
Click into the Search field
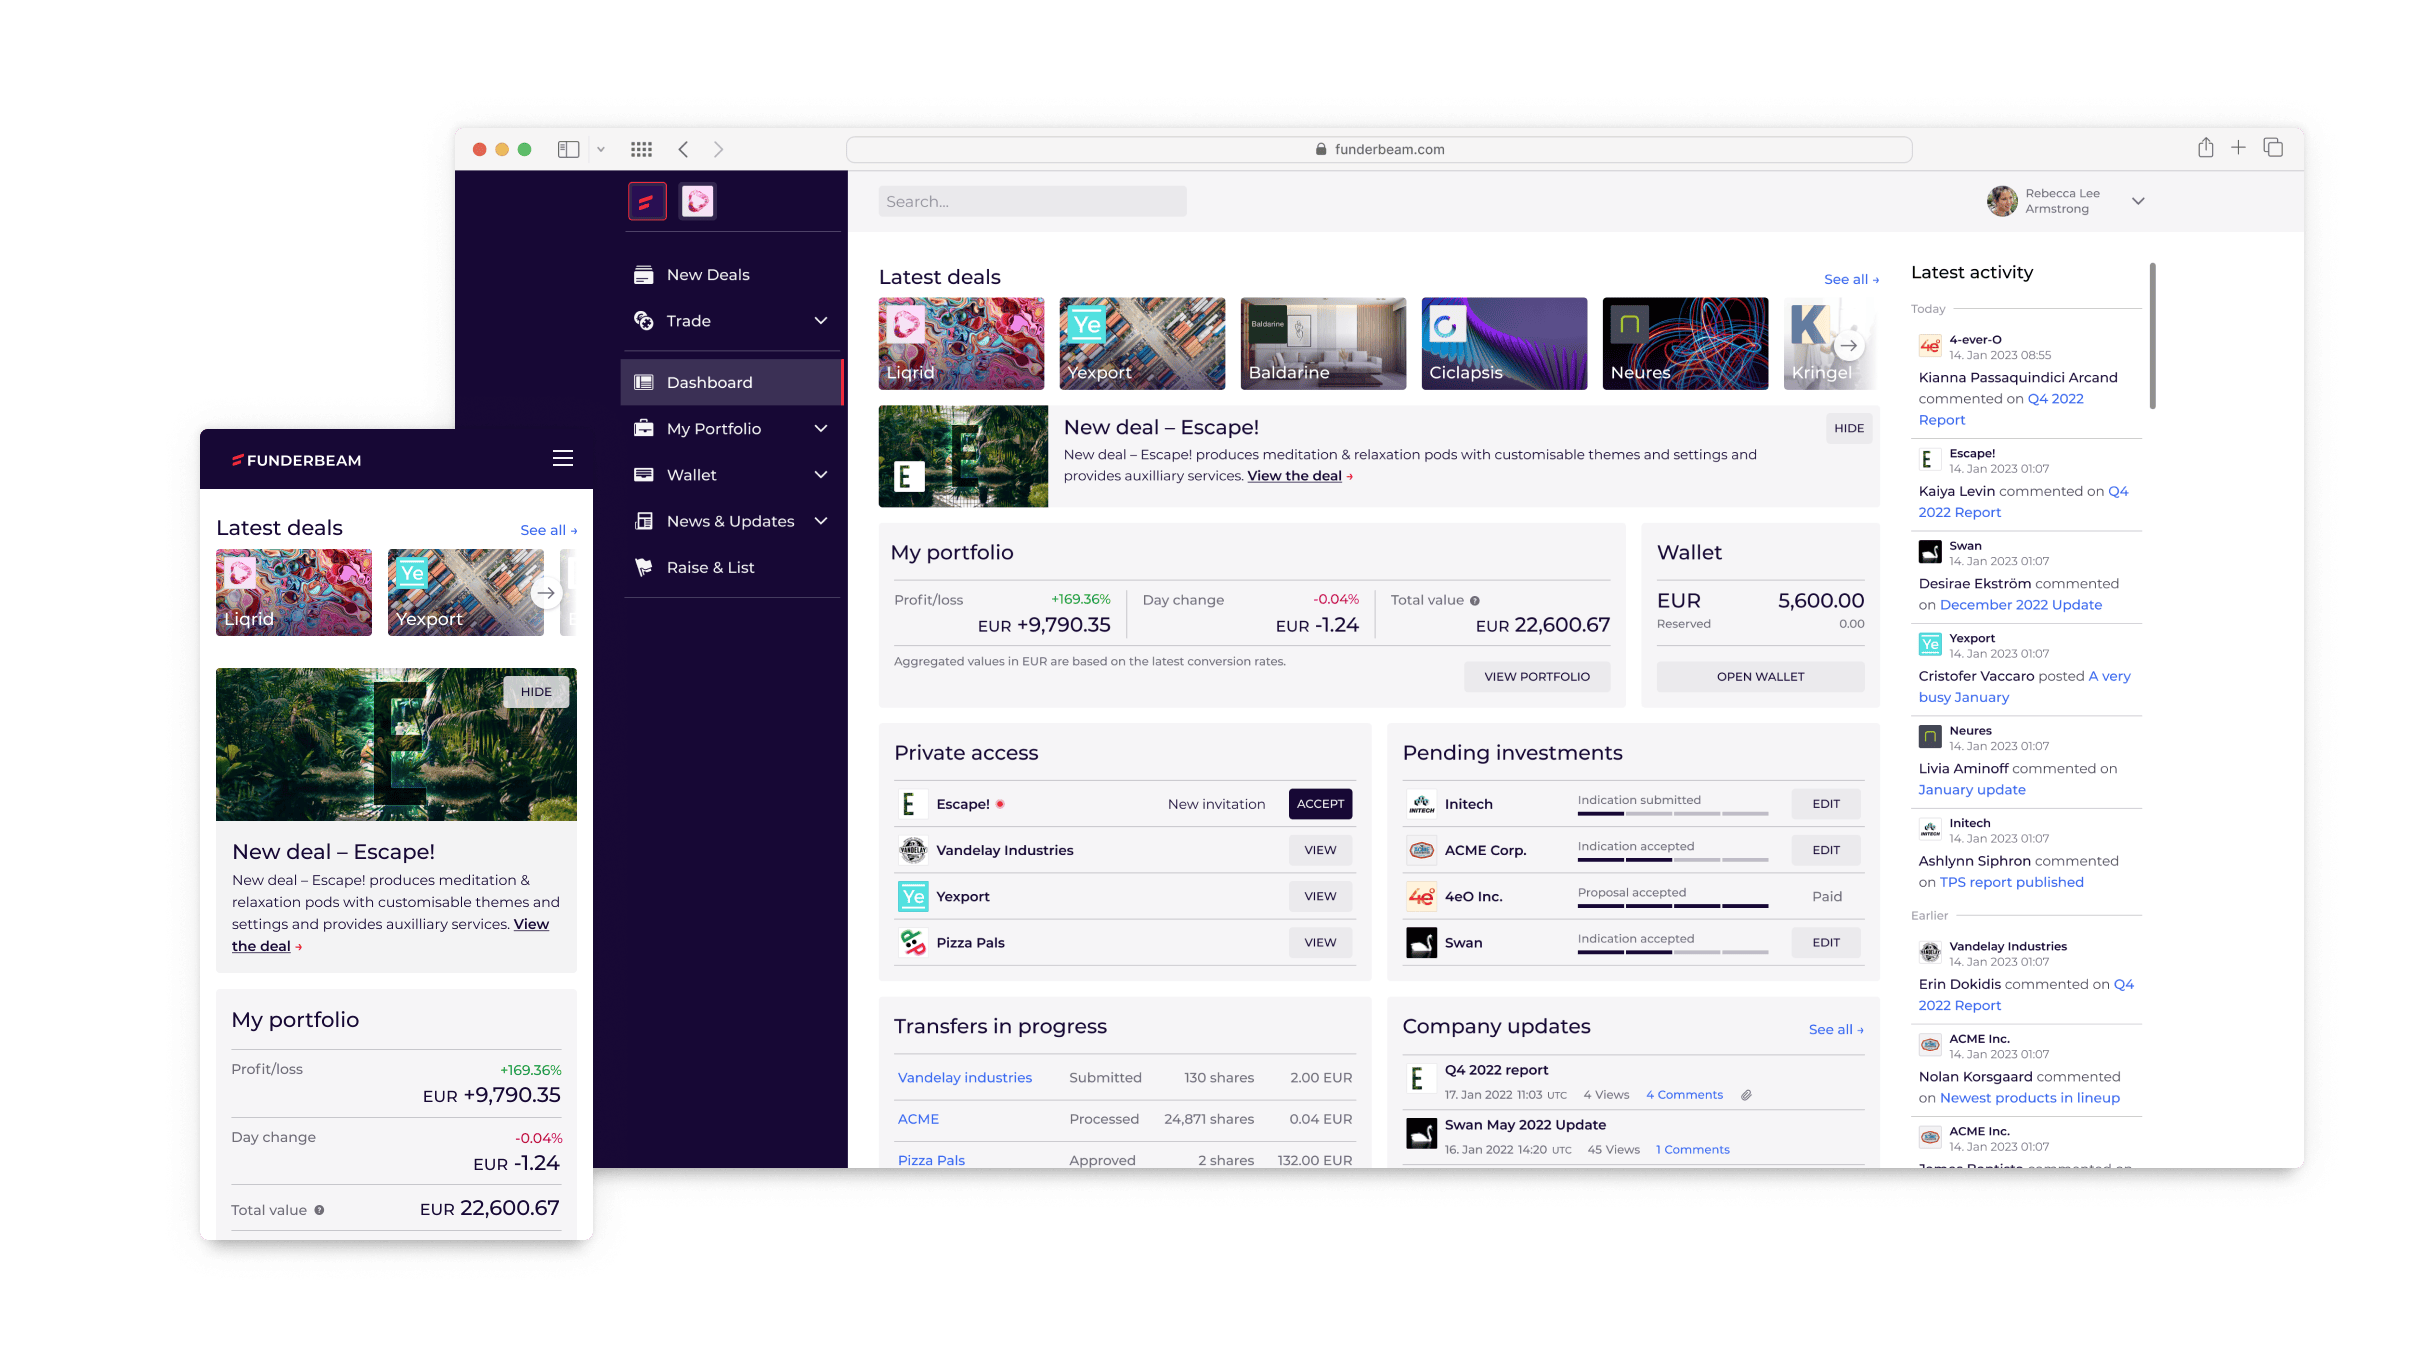(x=1032, y=202)
